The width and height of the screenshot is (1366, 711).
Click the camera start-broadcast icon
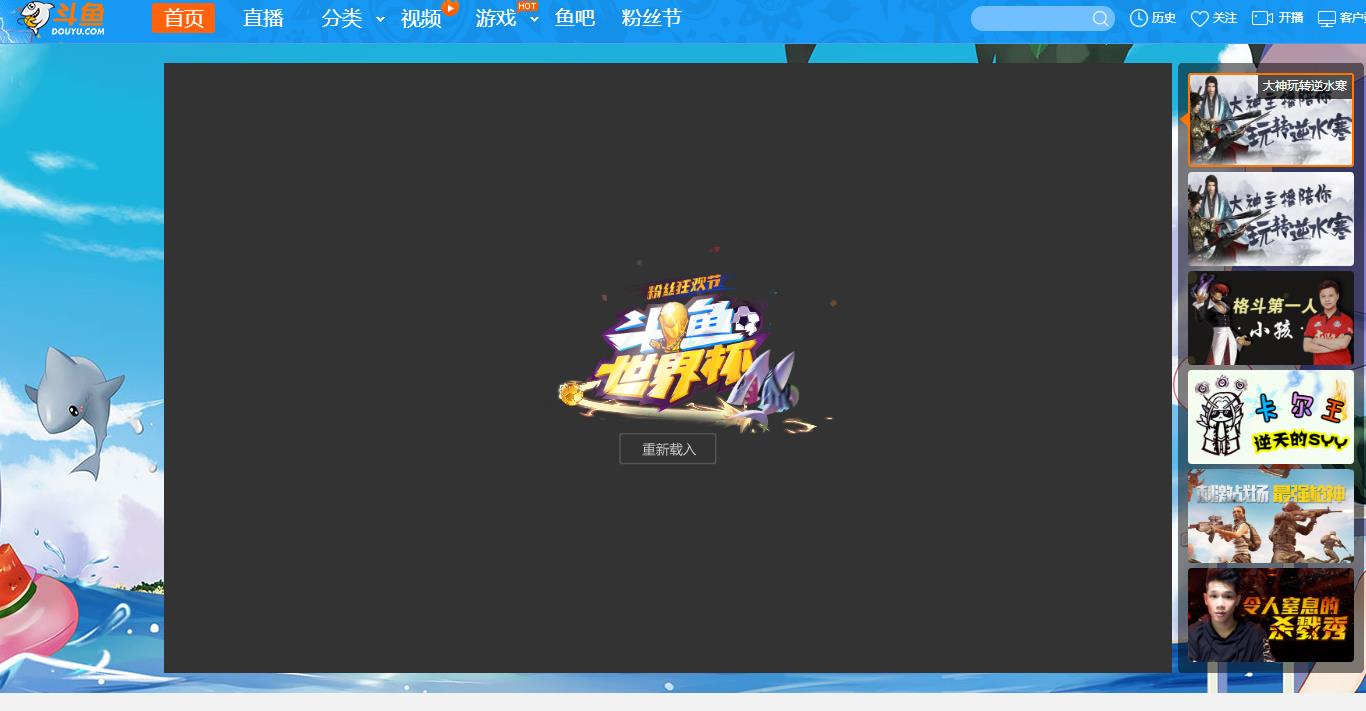click(1262, 18)
